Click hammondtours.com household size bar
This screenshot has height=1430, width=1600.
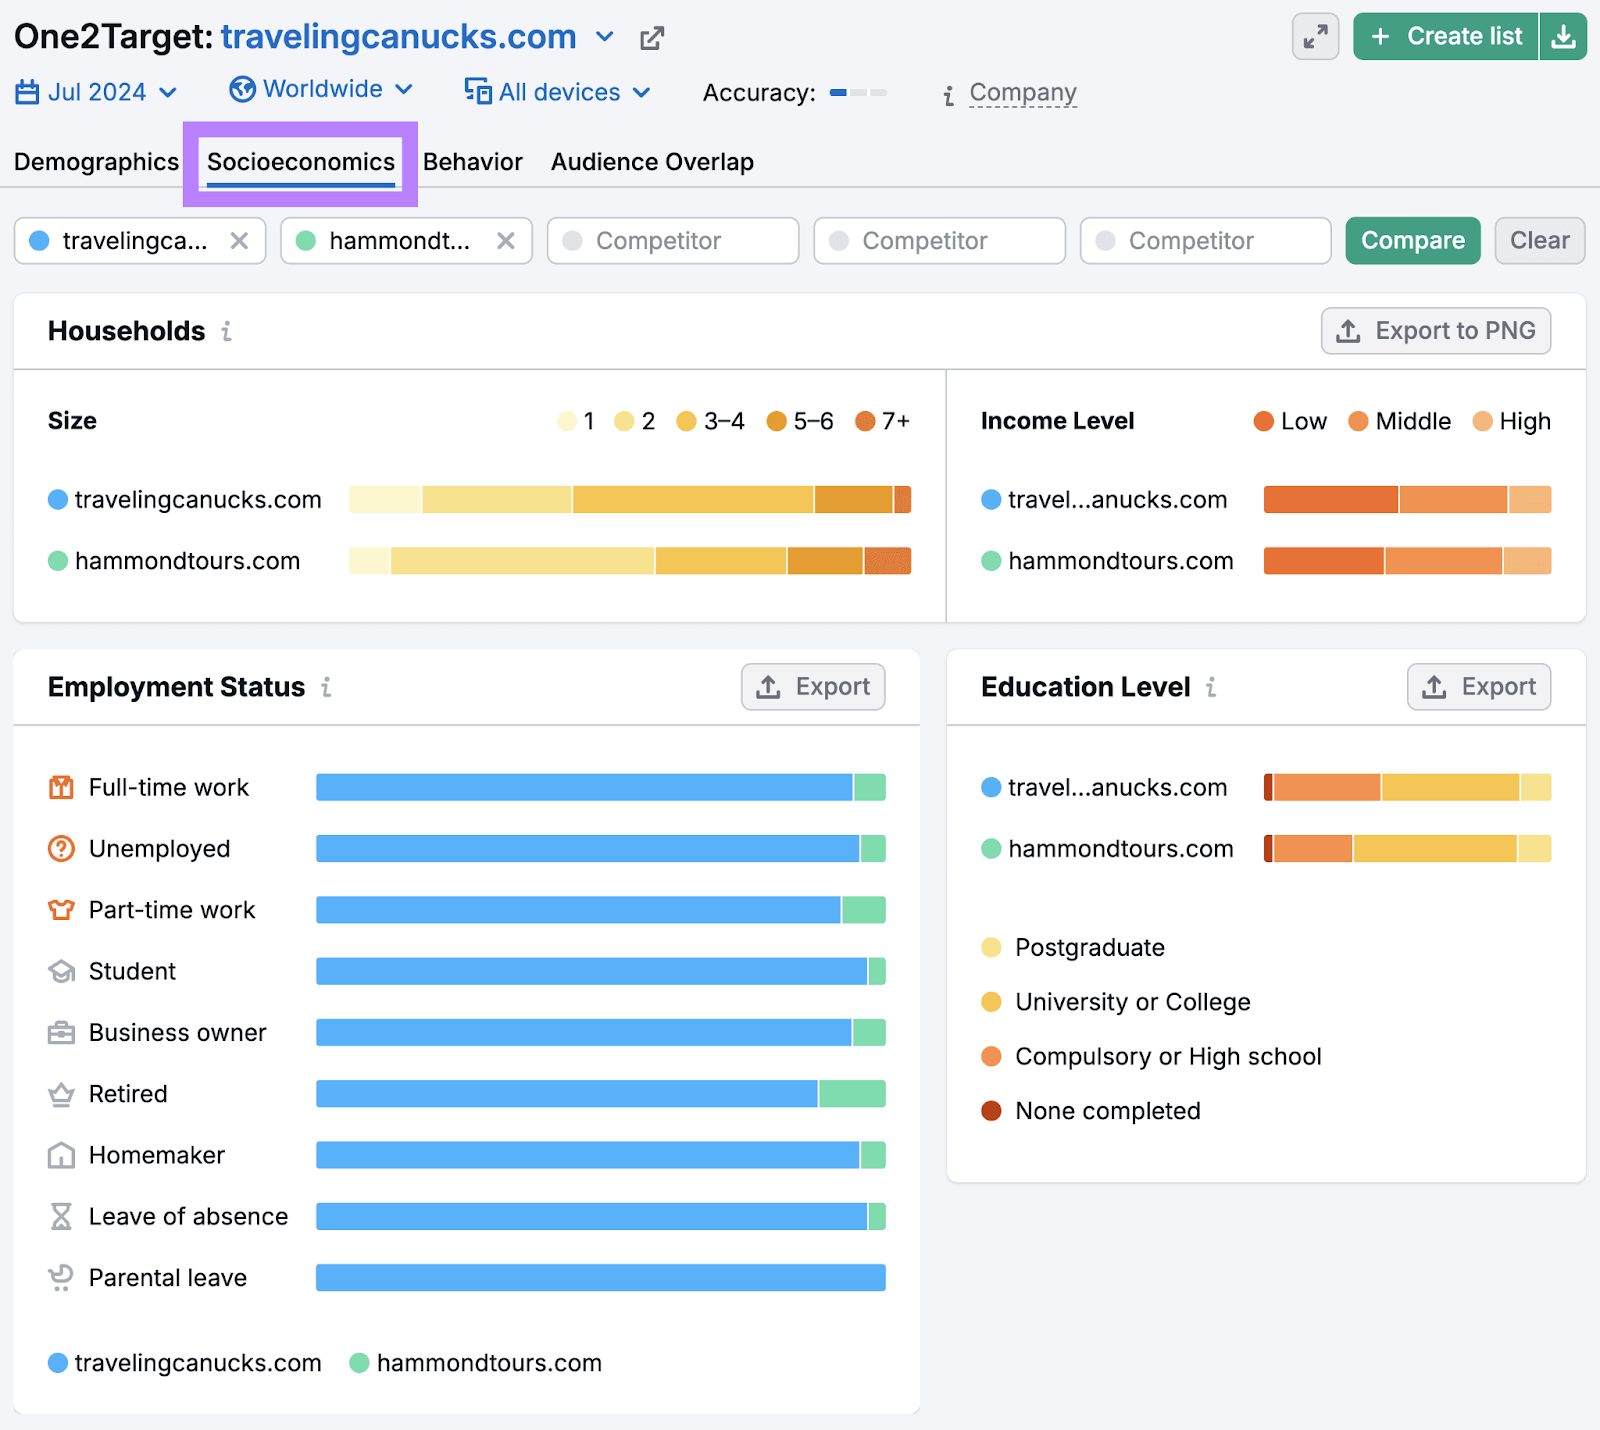pos(630,561)
